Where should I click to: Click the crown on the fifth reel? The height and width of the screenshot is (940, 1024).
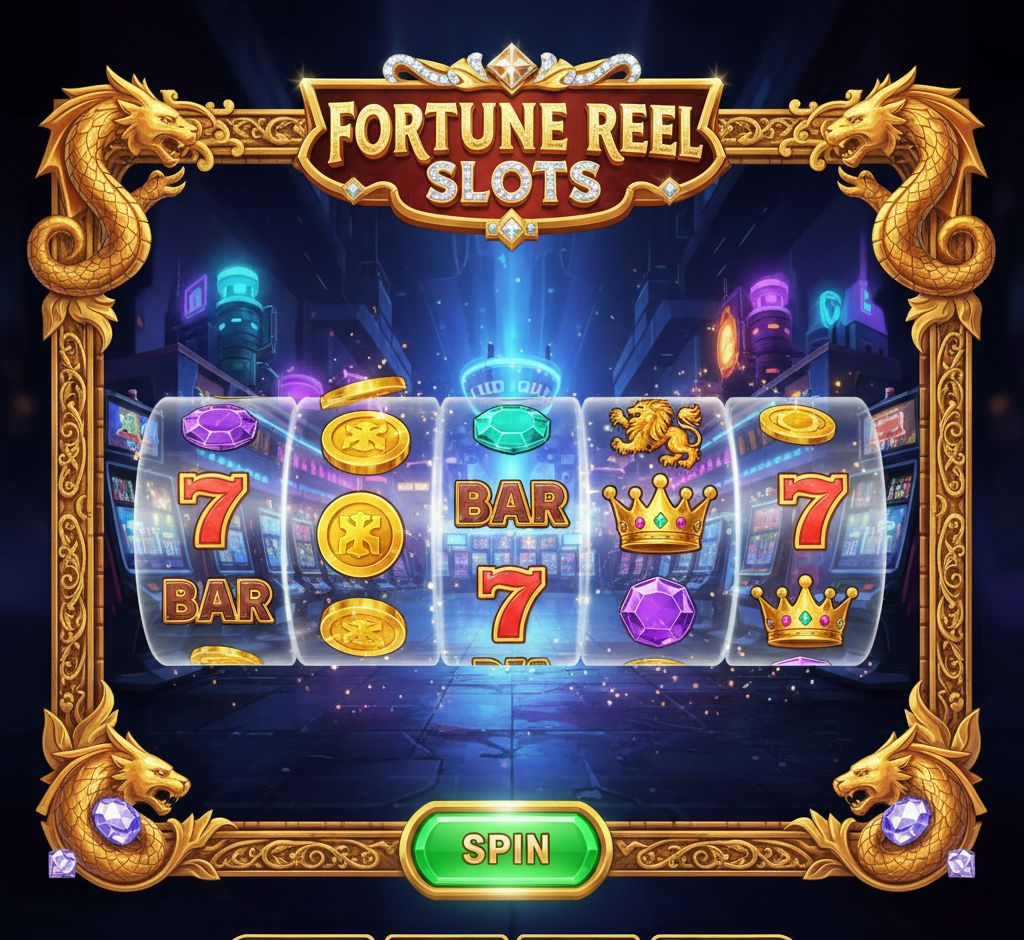(804, 611)
